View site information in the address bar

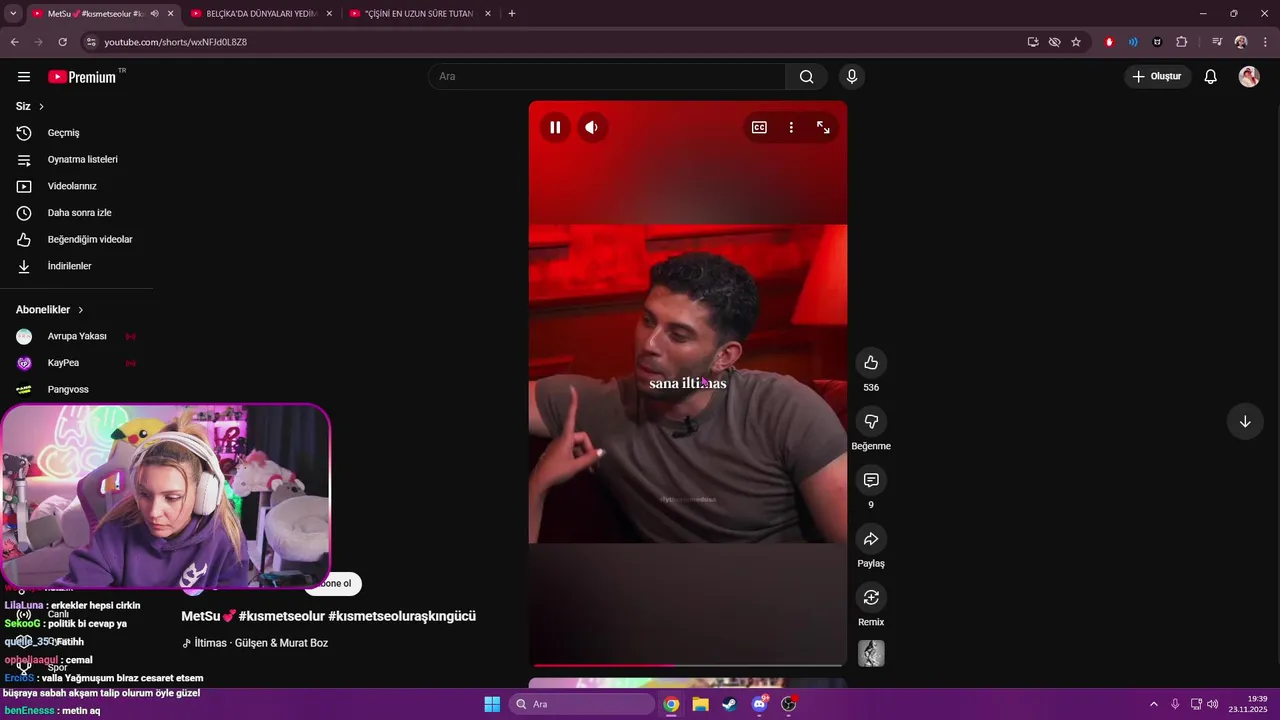tap(91, 42)
